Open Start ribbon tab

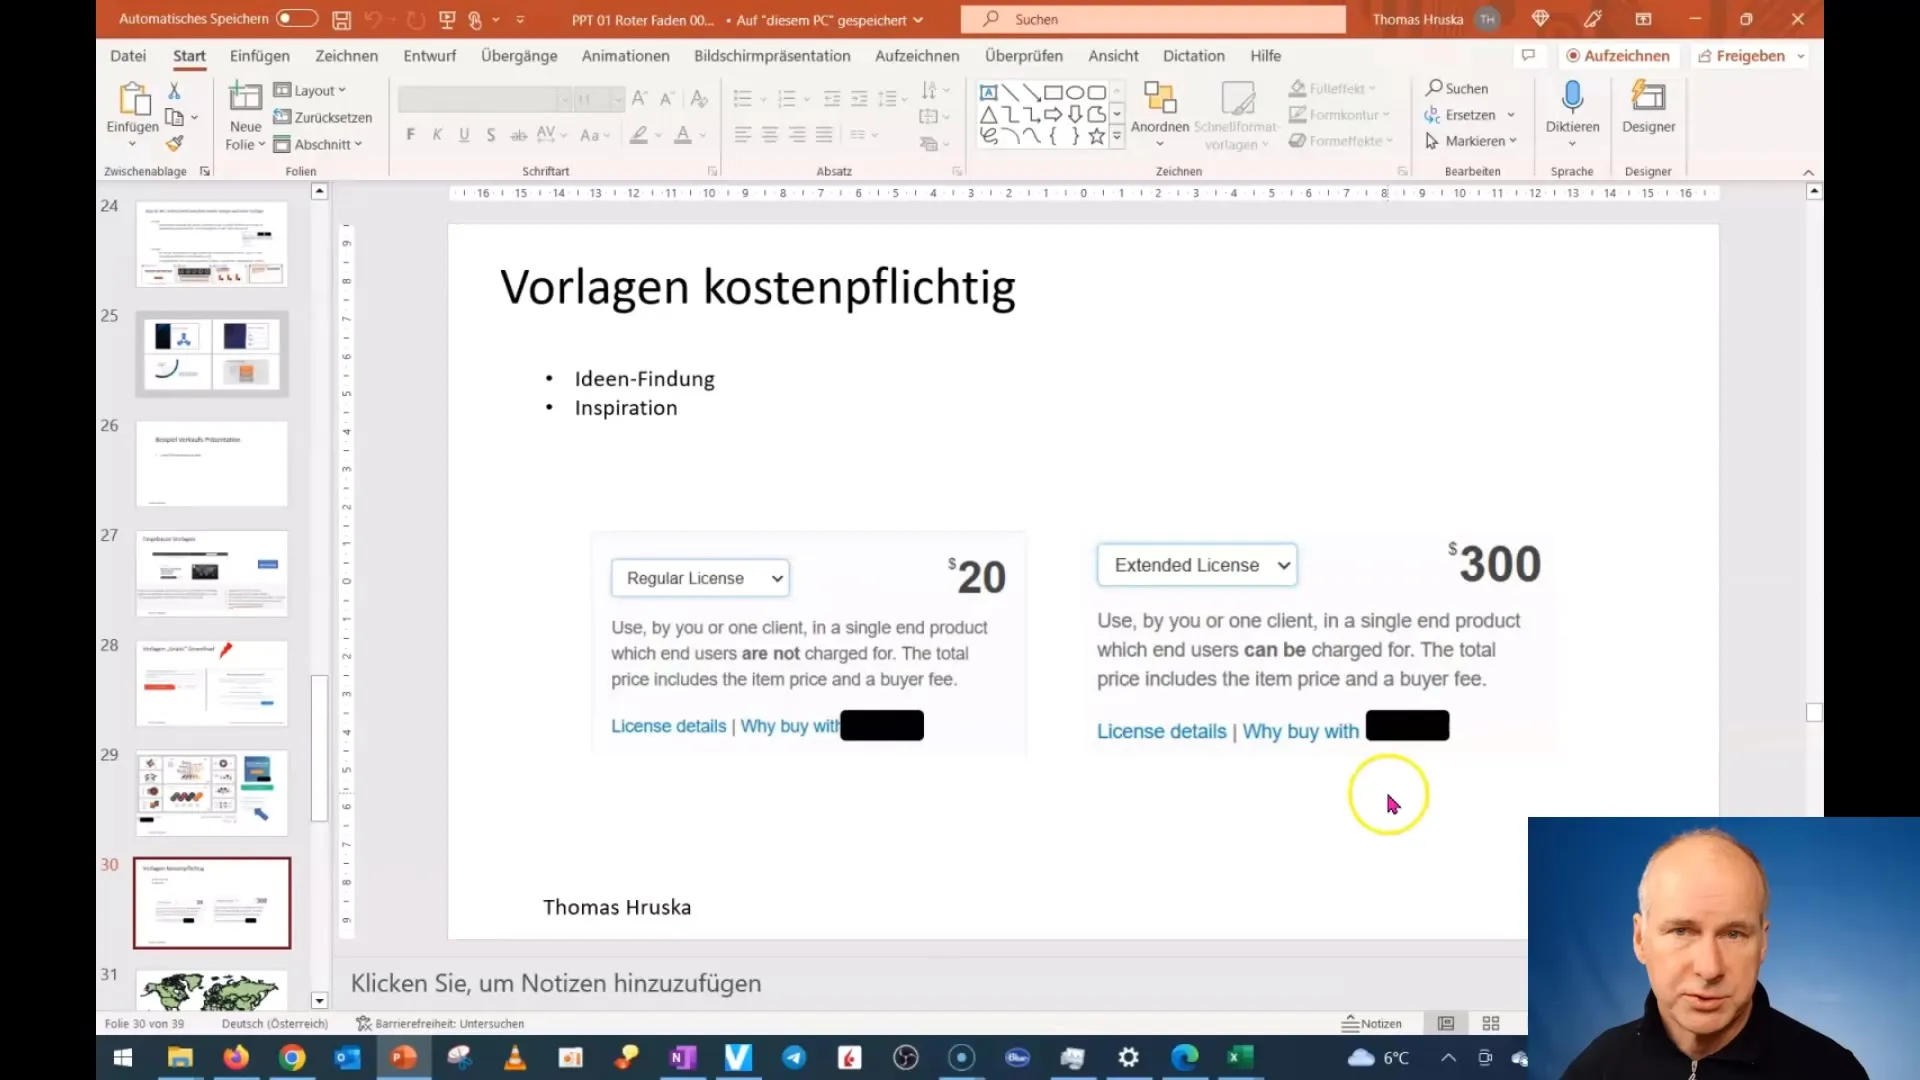[x=190, y=55]
